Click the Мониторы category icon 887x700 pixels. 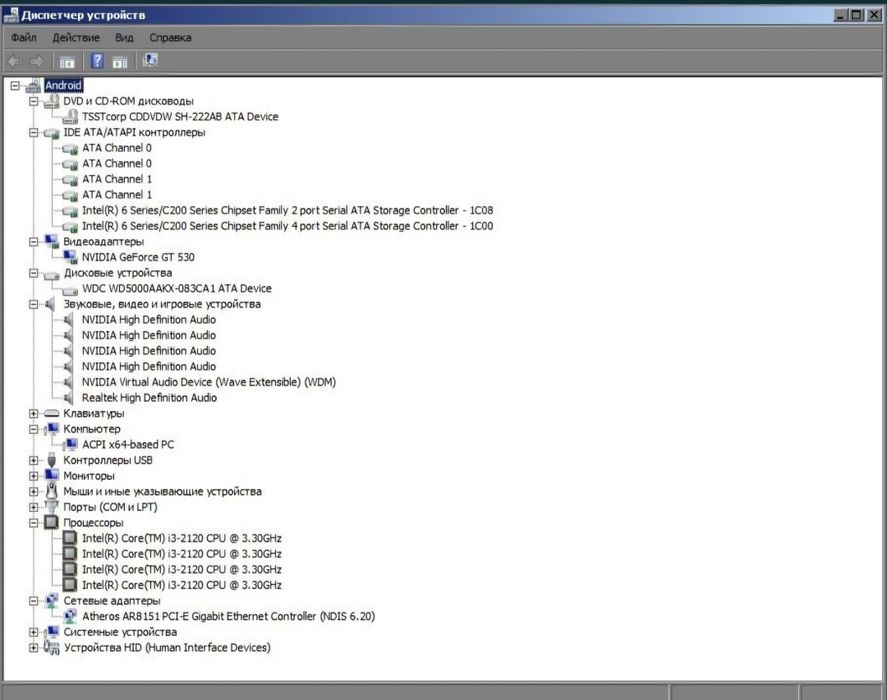[52, 475]
